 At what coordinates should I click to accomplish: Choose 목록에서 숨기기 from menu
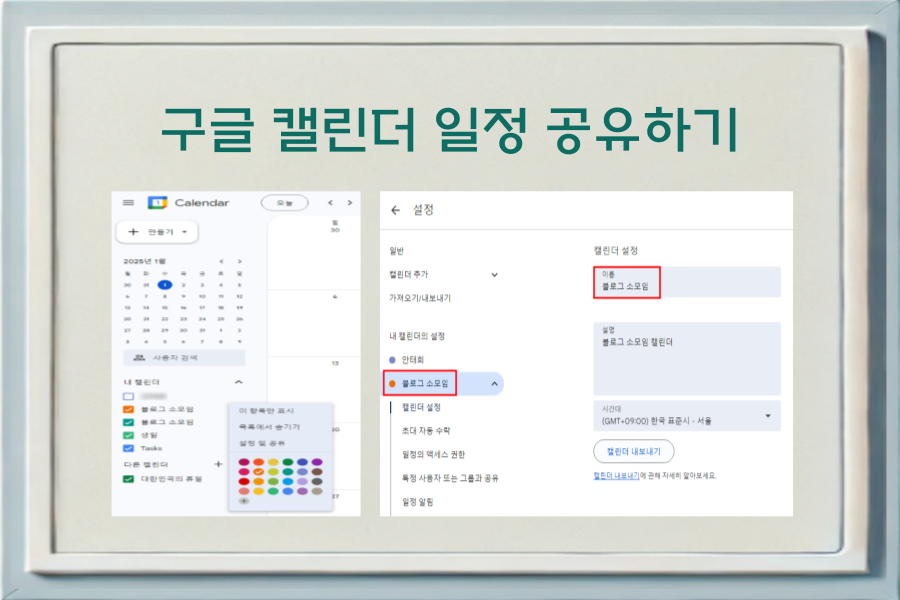(x=269, y=427)
